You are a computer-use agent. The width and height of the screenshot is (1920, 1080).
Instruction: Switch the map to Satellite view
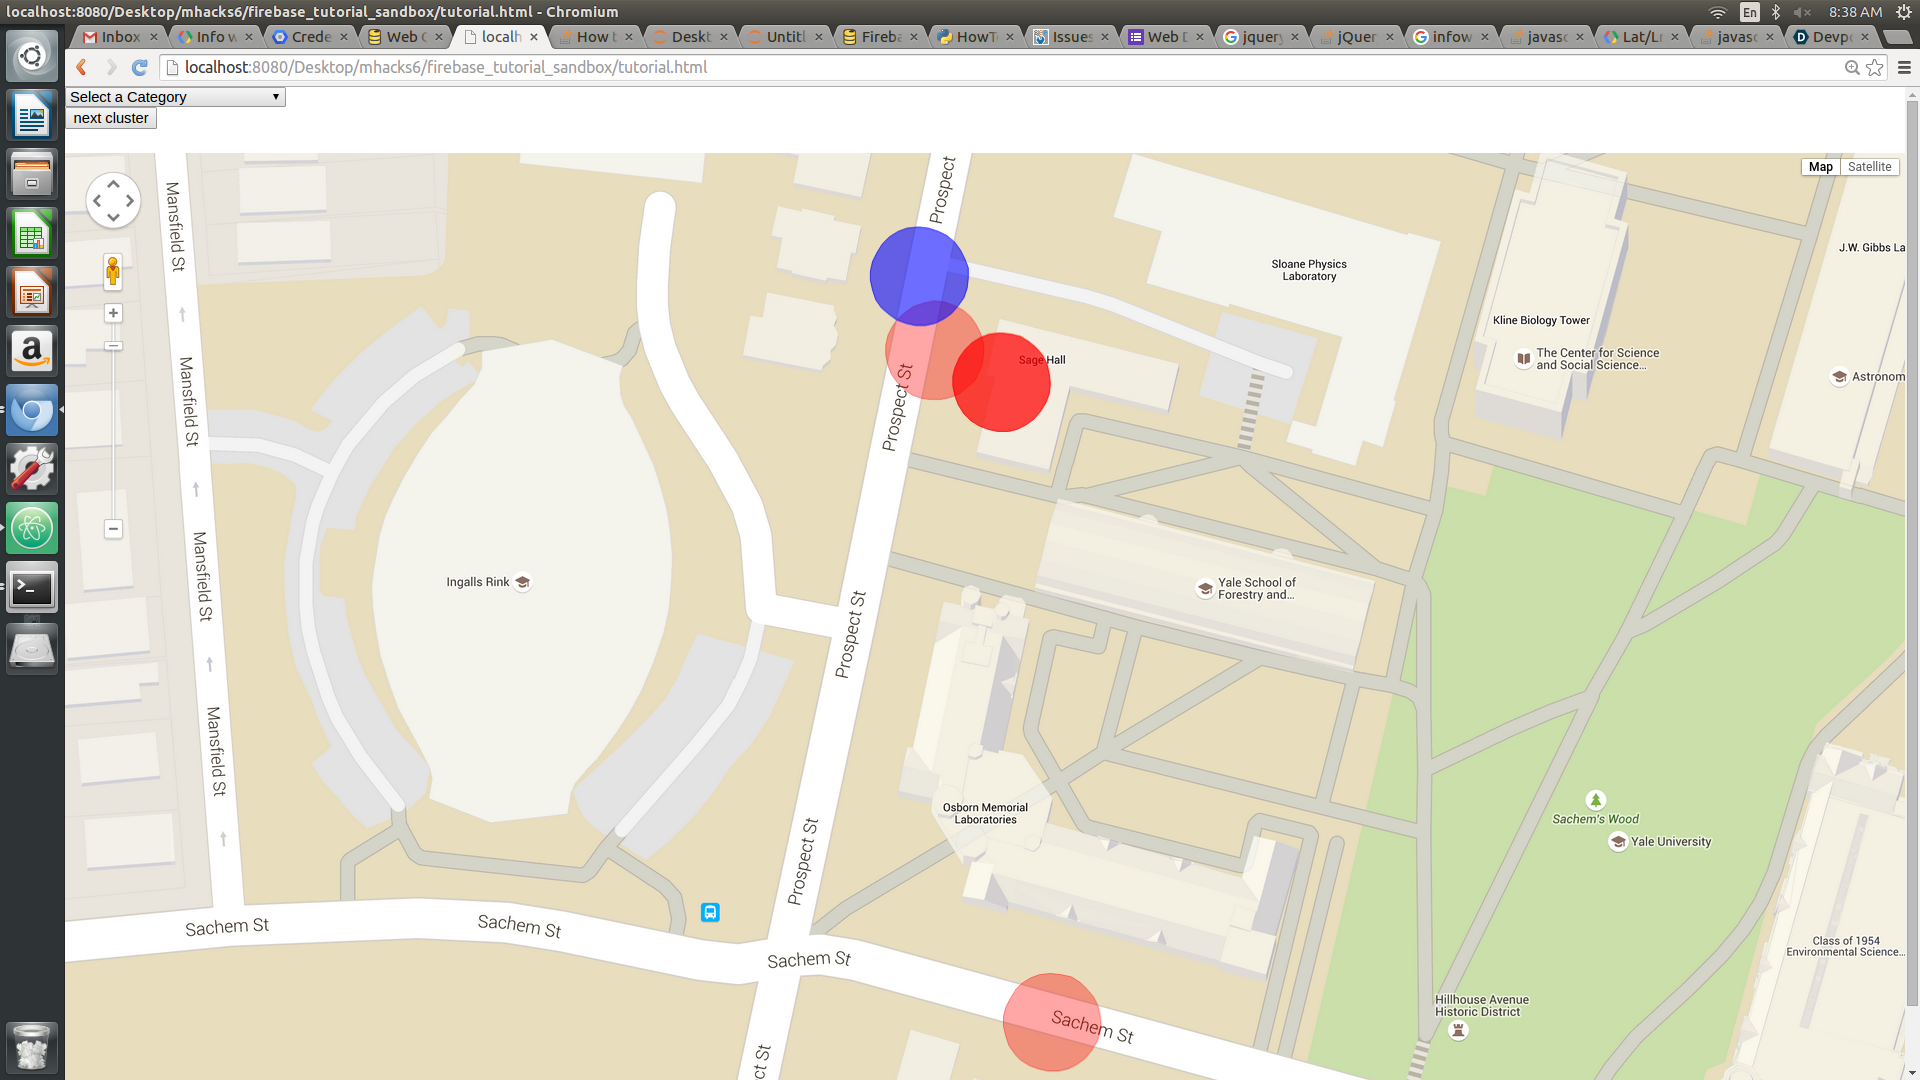1869,167
